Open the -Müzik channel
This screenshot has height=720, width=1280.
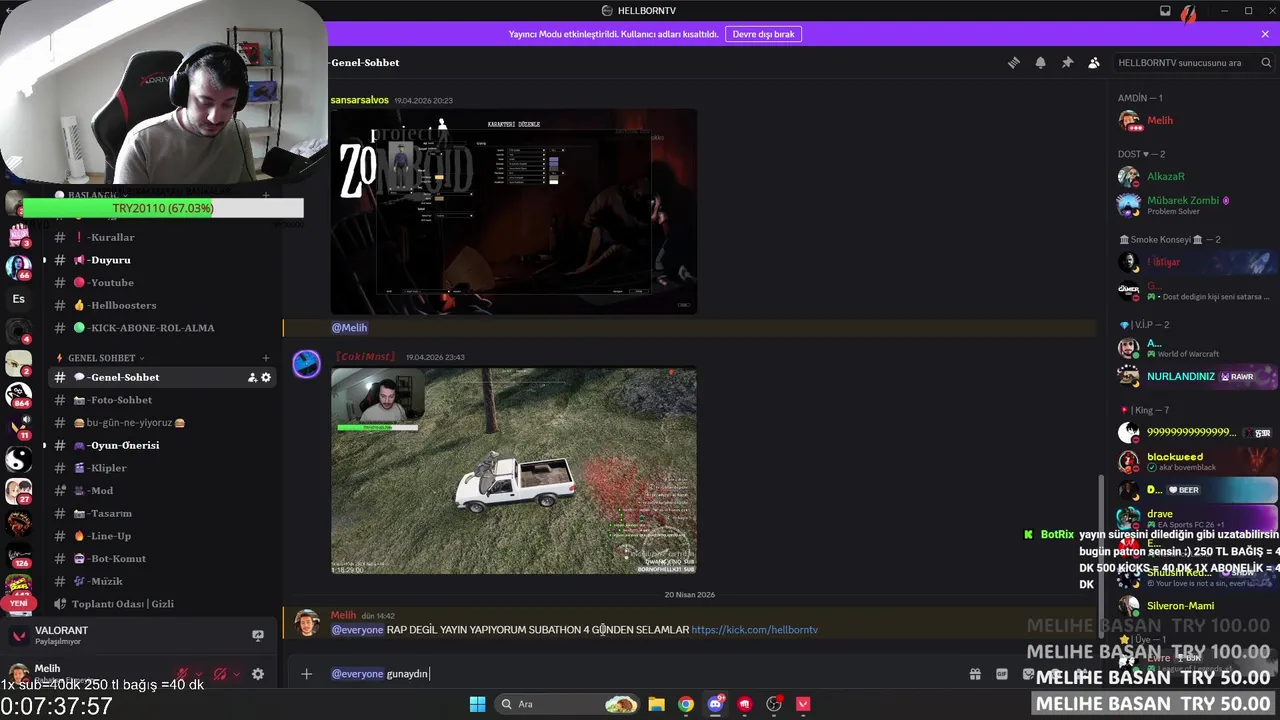(162, 581)
